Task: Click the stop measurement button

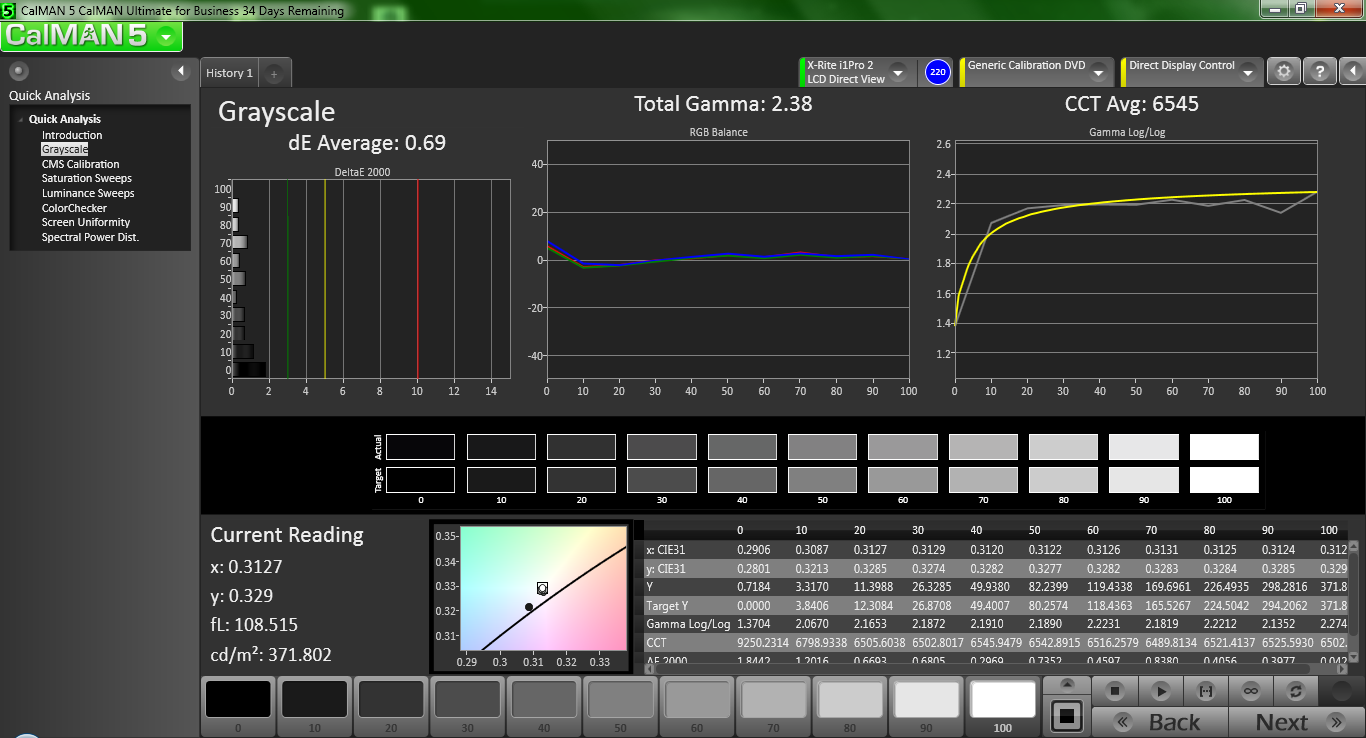Action: (1115, 691)
